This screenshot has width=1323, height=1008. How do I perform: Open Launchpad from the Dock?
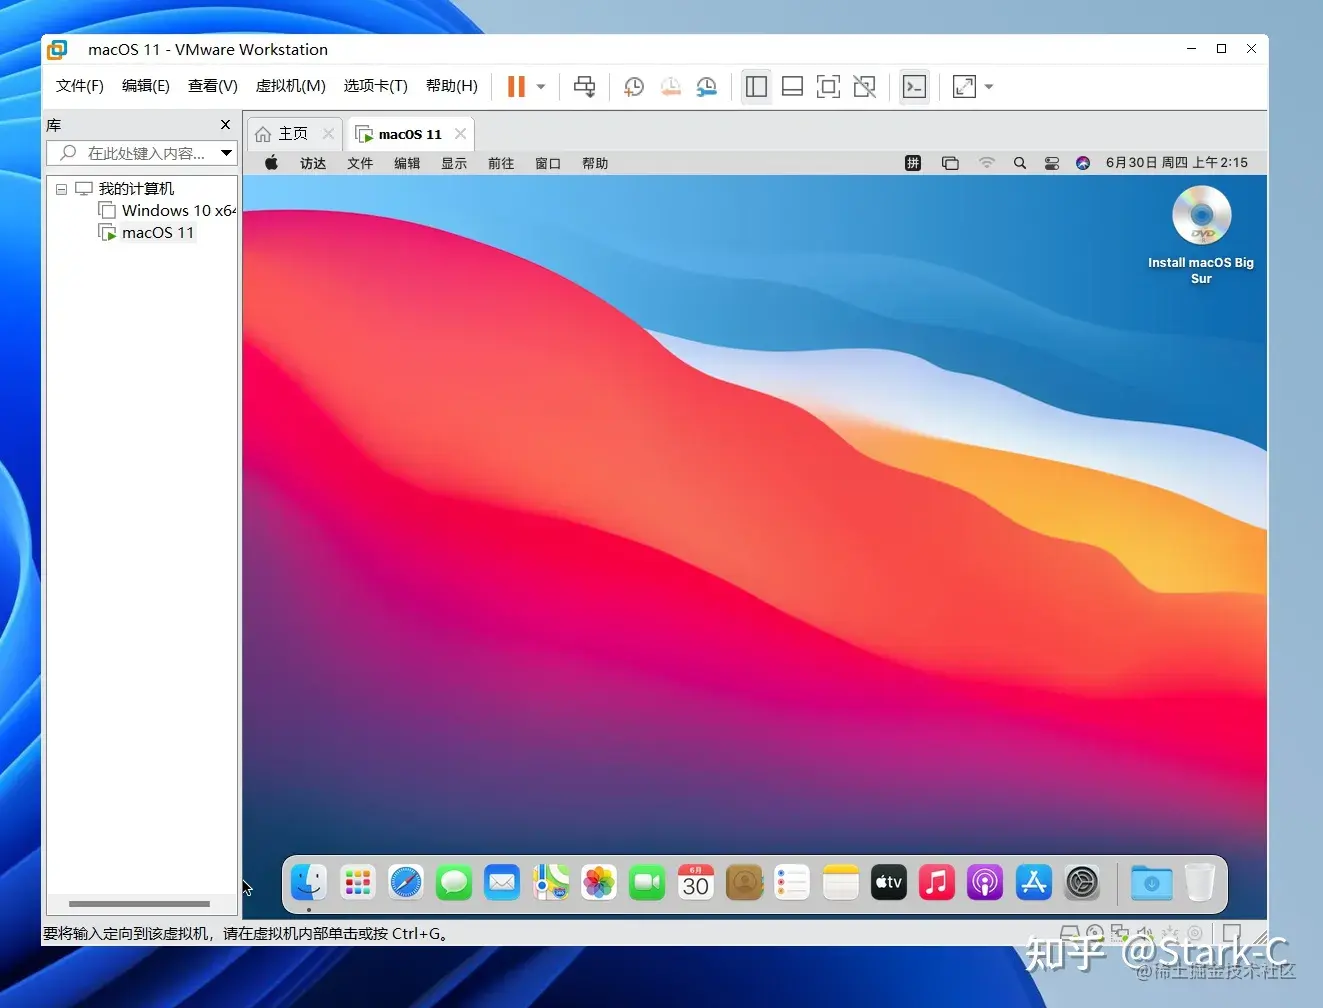pyautogui.click(x=358, y=882)
